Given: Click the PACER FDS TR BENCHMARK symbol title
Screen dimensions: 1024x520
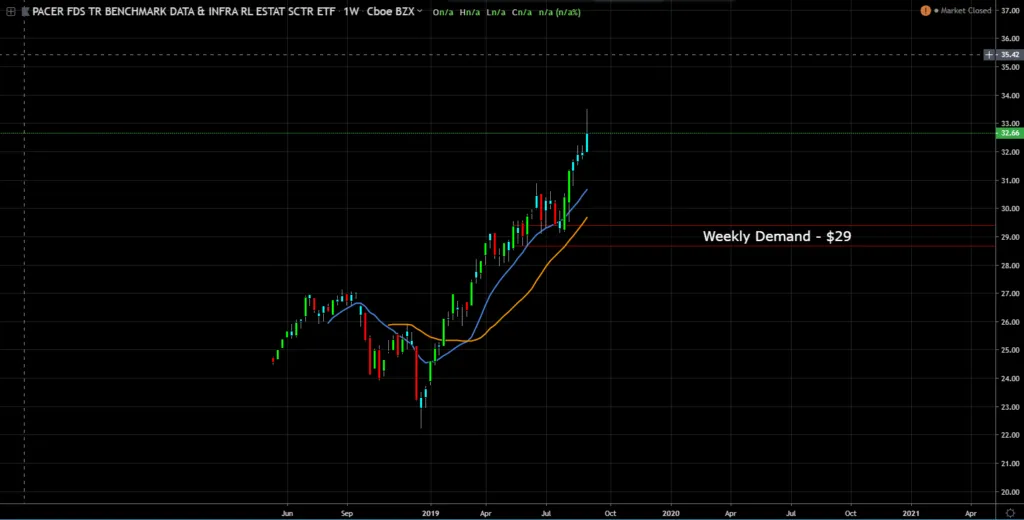Looking at the screenshot, I should coord(184,11).
